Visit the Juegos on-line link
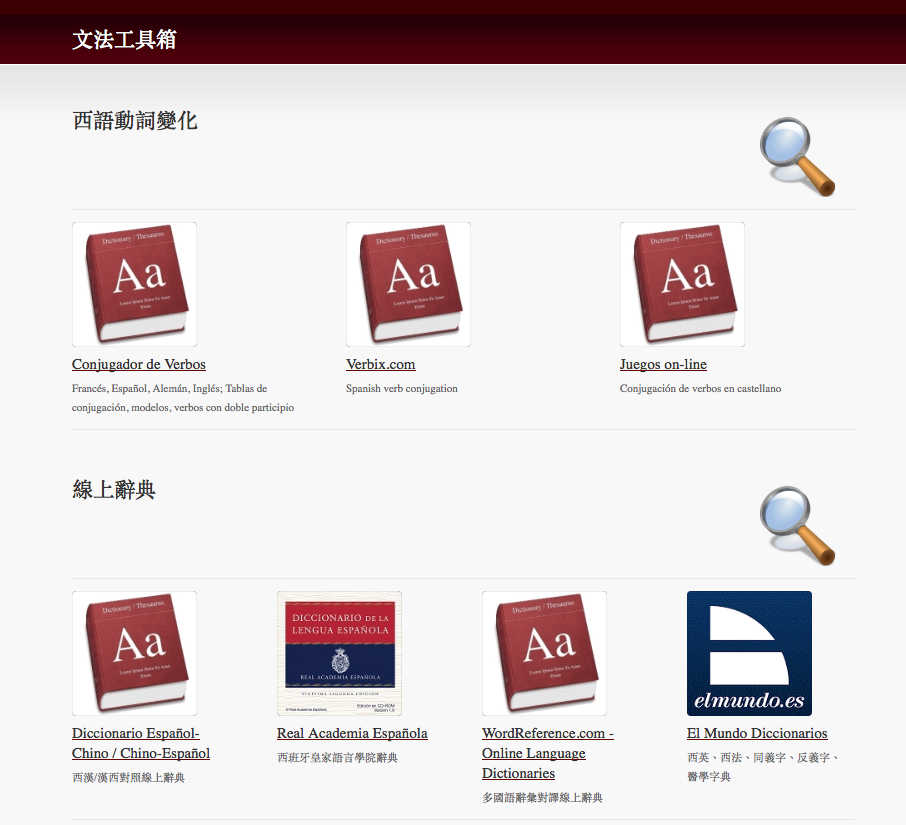Image resolution: width=906 pixels, height=825 pixels. [x=663, y=364]
